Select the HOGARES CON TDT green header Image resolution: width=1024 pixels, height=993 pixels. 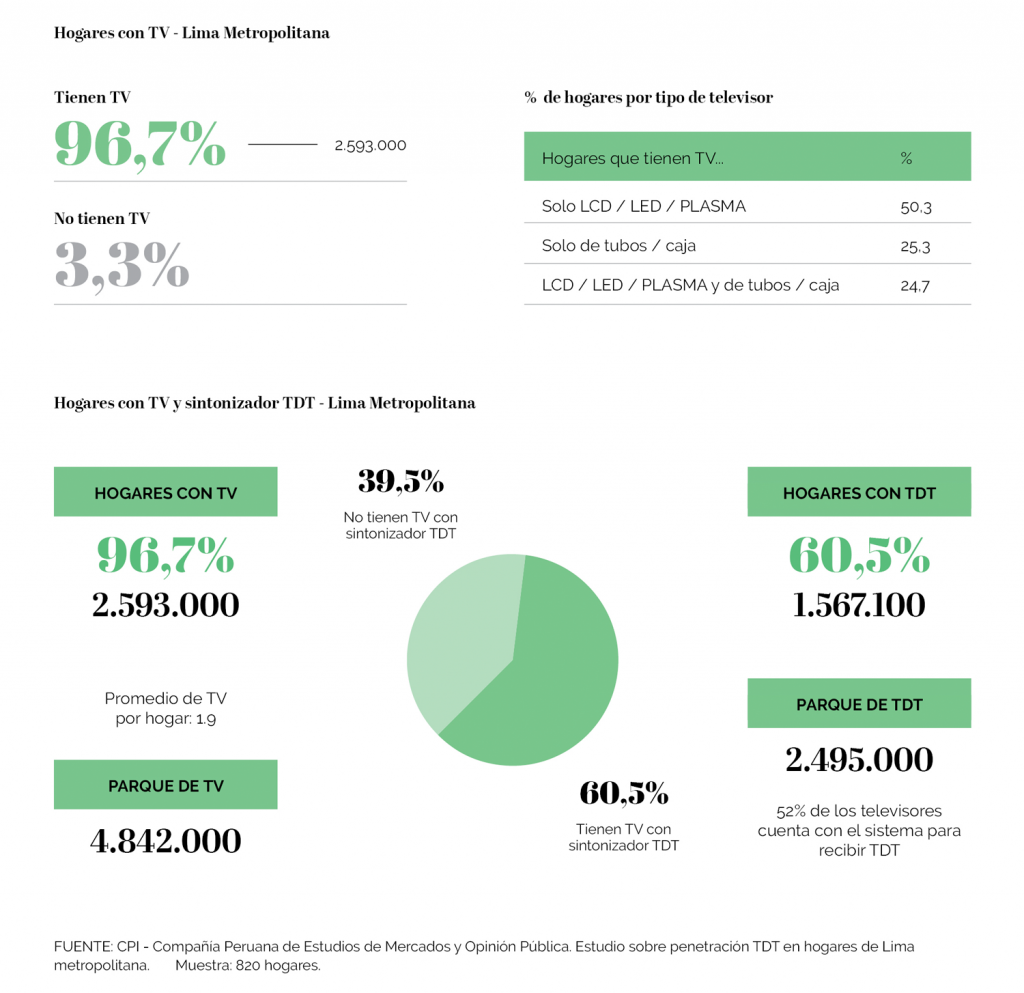pos(859,492)
